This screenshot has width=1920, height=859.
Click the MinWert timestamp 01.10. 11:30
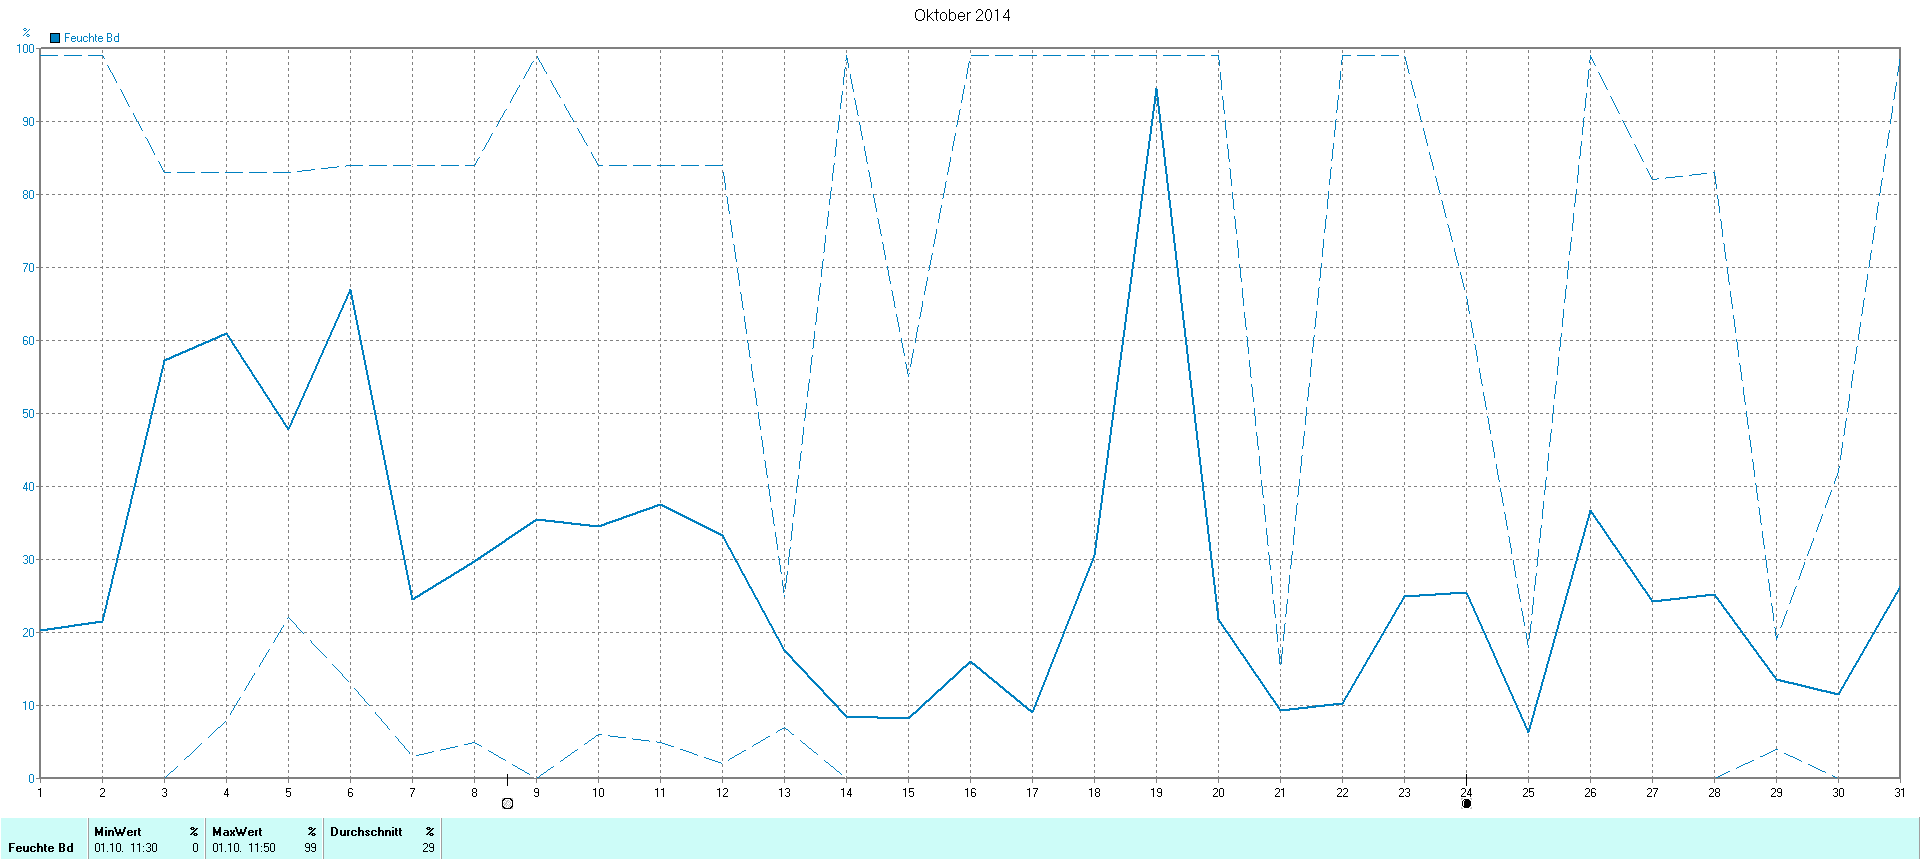(126, 847)
